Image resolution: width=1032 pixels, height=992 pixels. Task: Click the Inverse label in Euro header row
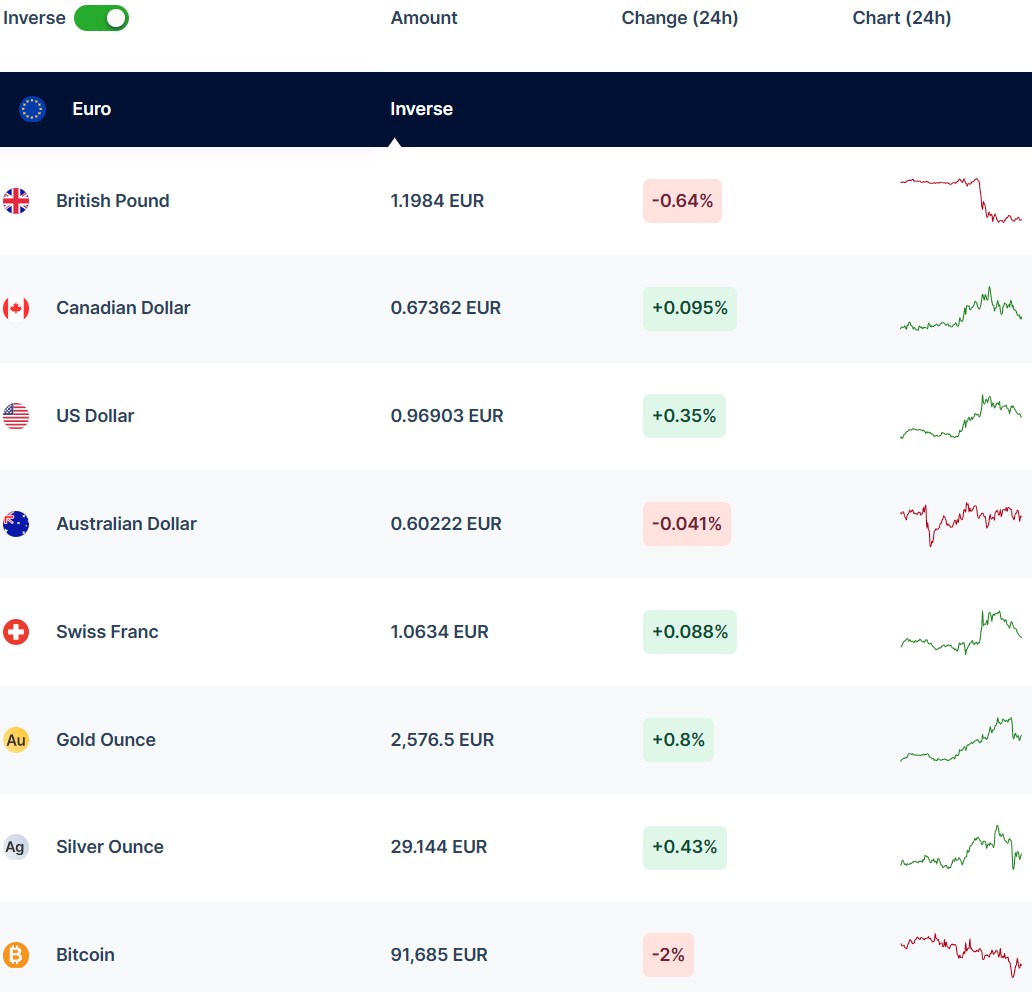(421, 109)
